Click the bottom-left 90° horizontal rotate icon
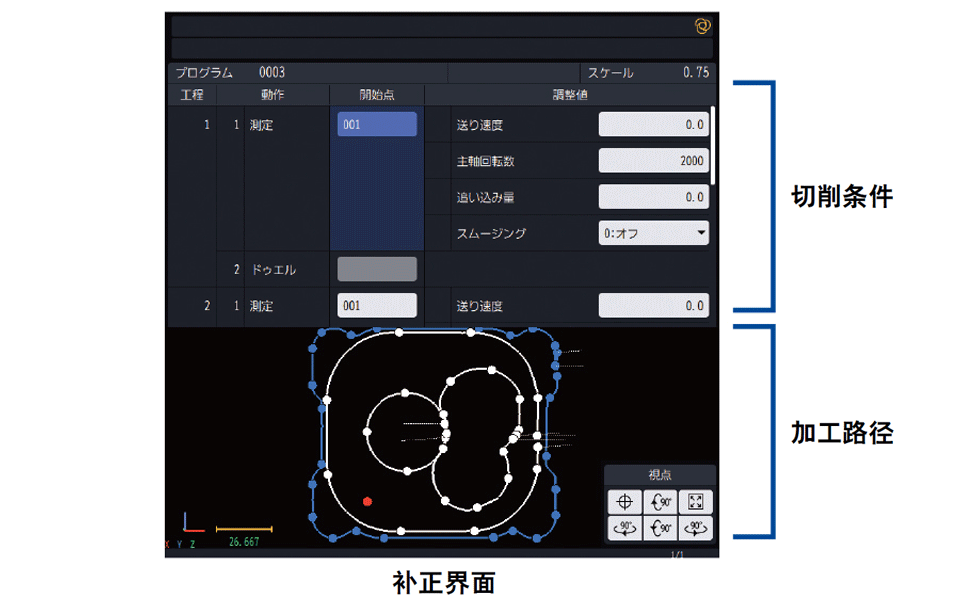 click(x=624, y=528)
